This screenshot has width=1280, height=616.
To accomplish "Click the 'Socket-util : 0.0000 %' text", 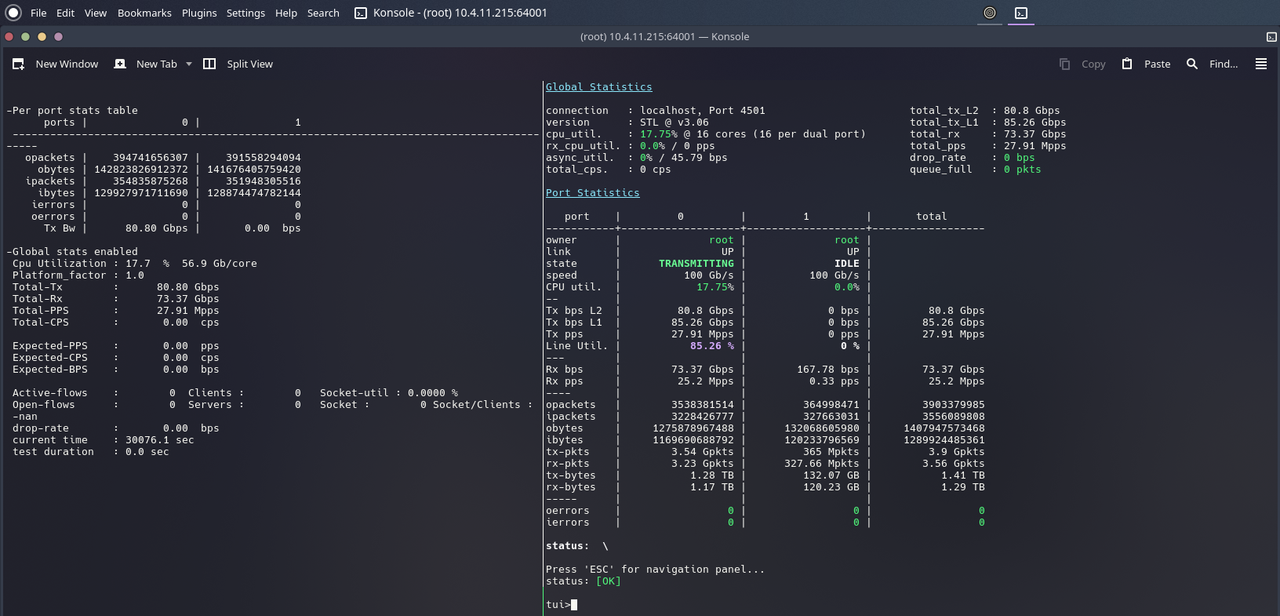I will [x=389, y=393].
